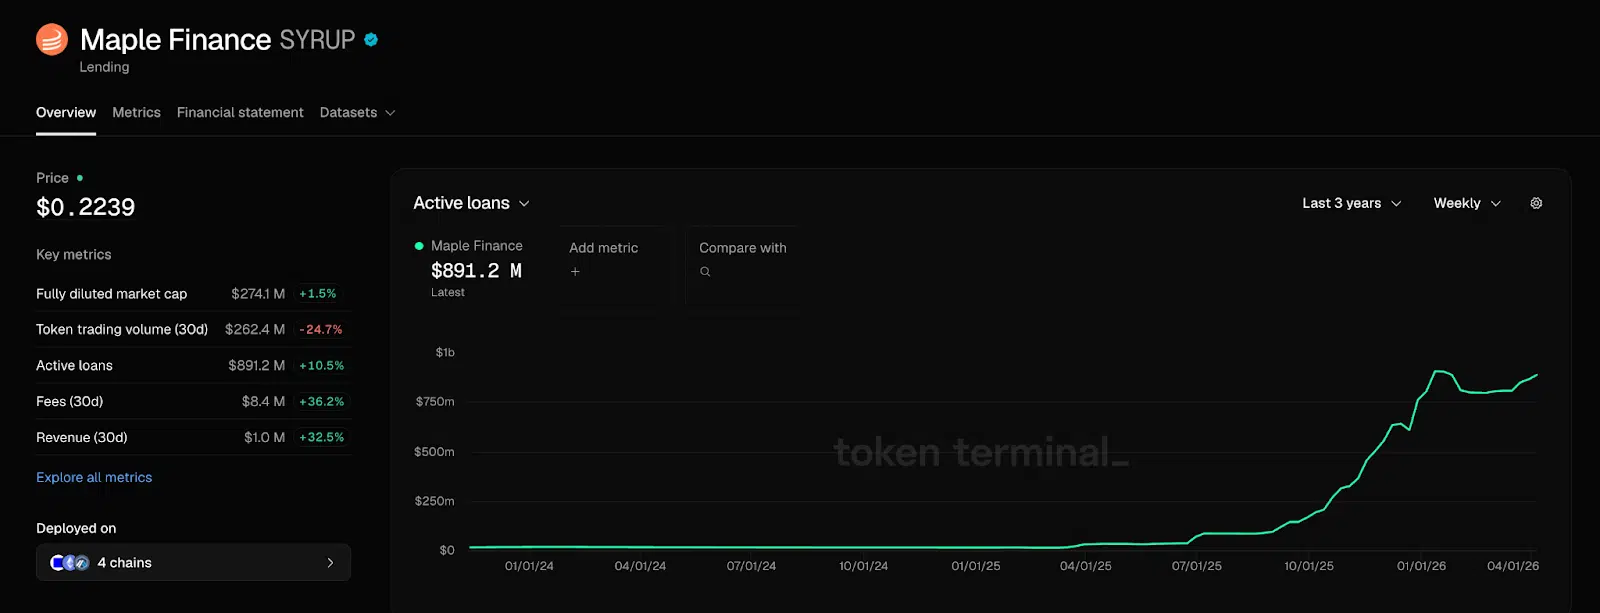Screen dimensions: 1600x613
Task: Click the 04/01/25 x-axis date label
Action: tap(1086, 566)
